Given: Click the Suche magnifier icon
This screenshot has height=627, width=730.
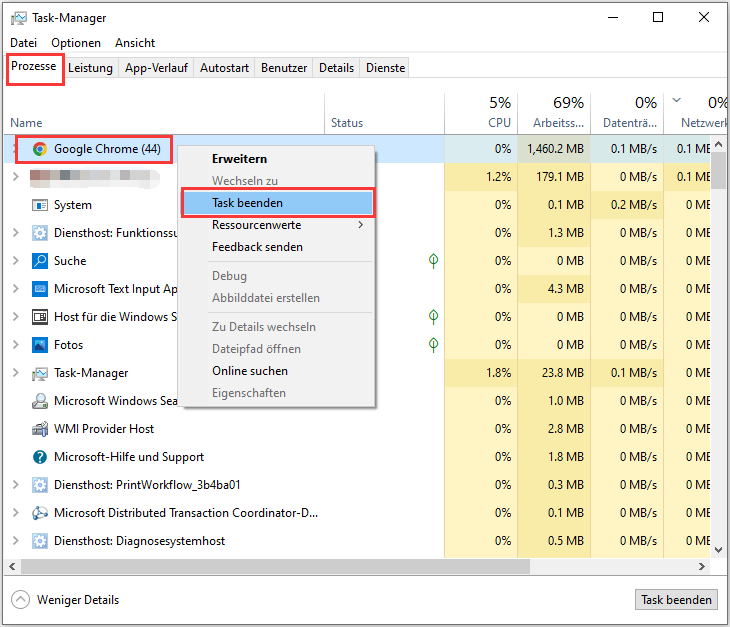Looking at the screenshot, I should [x=40, y=261].
